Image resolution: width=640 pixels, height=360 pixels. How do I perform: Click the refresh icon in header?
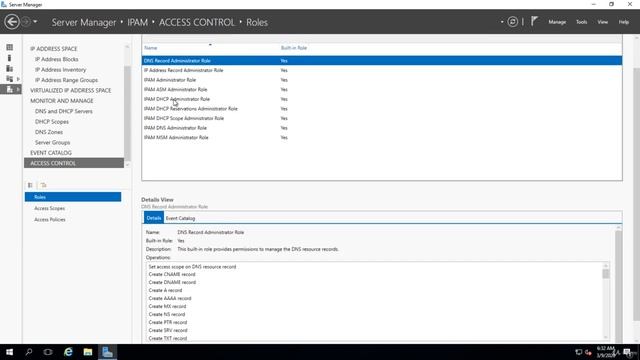[513, 22]
